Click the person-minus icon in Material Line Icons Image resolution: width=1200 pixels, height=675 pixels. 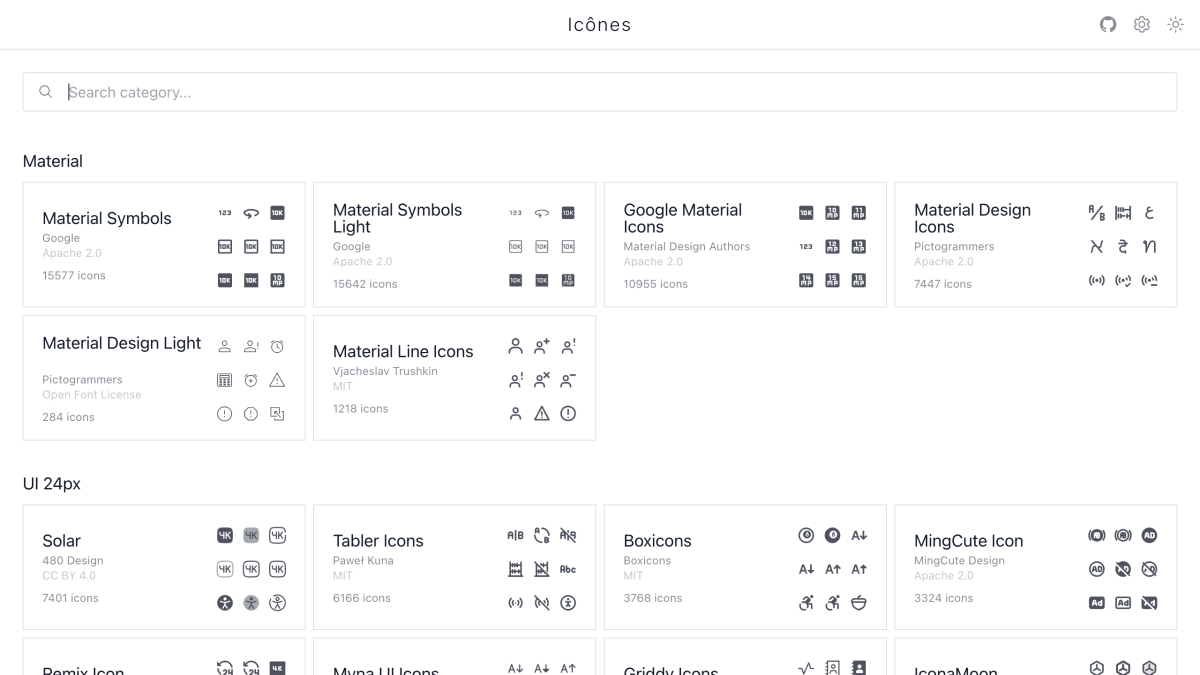(x=568, y=380)
